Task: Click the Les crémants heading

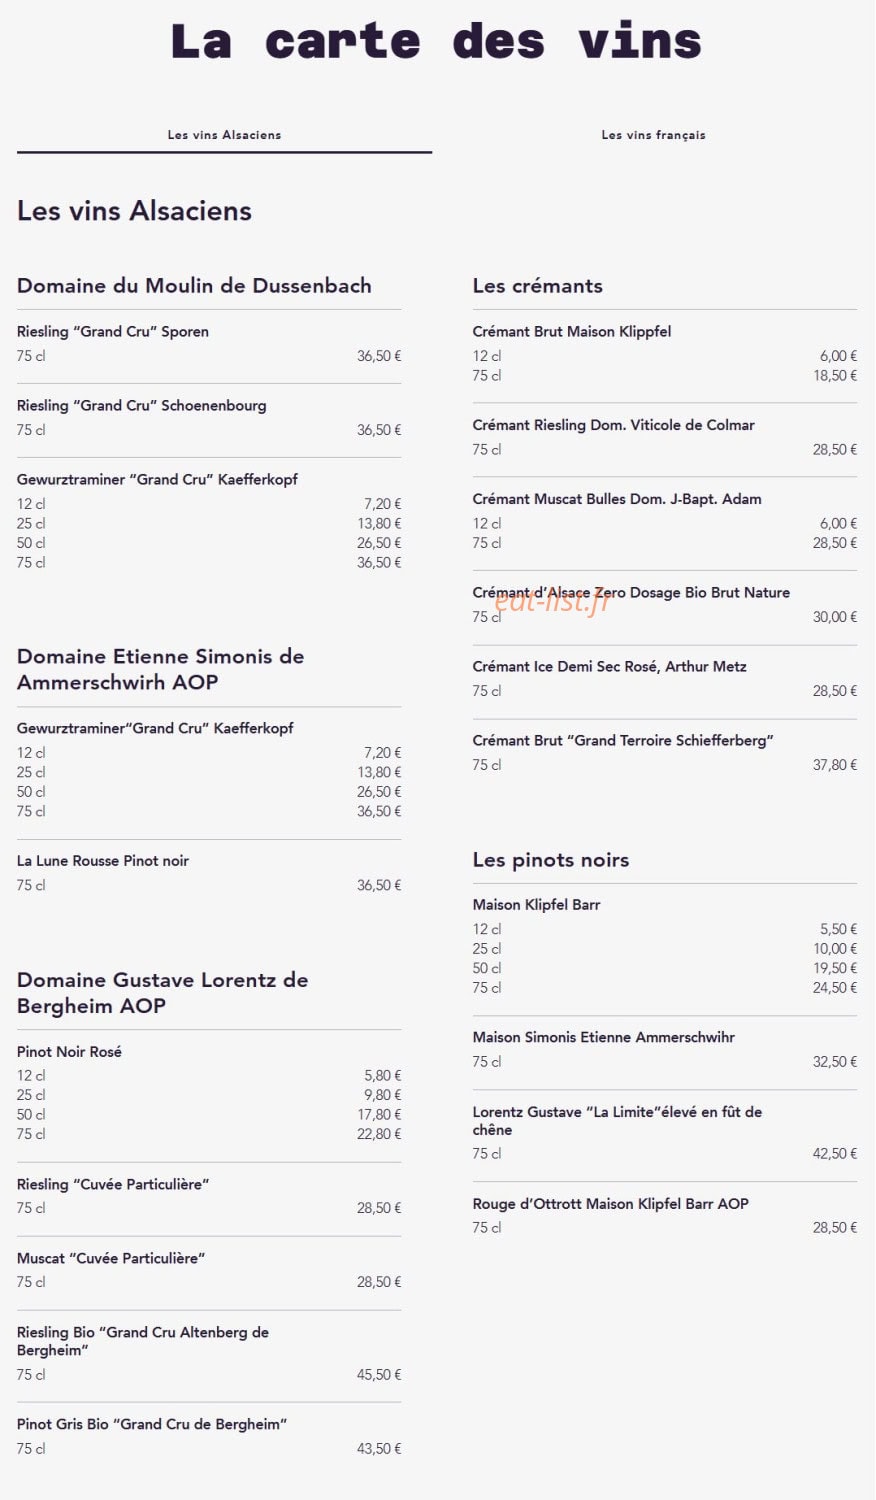Action: tap(538, 286)
